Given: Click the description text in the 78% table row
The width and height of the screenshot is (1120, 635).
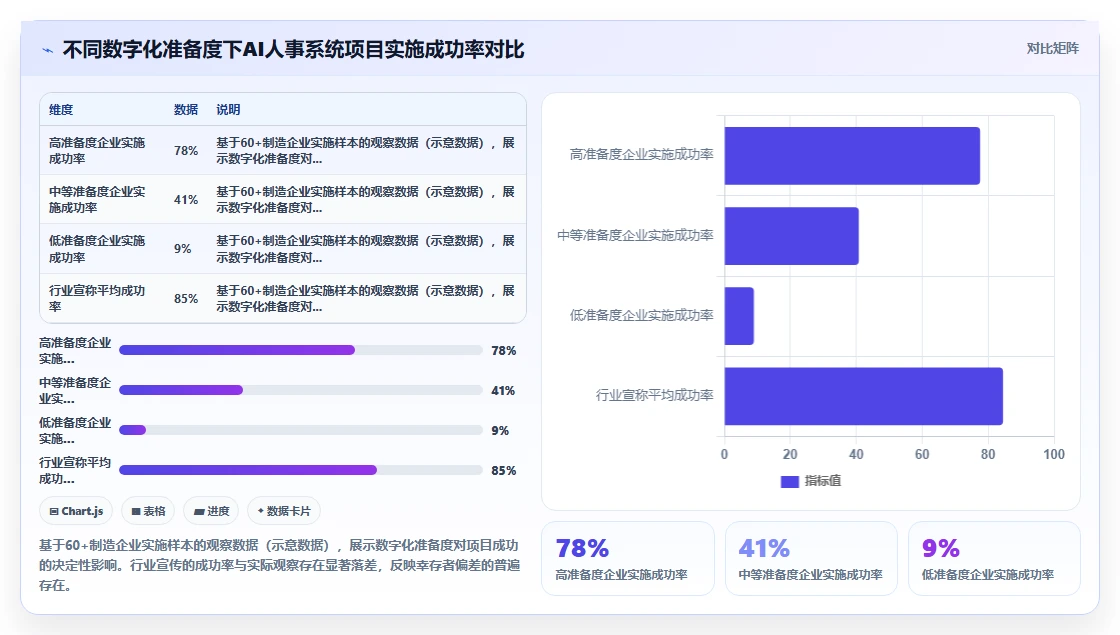Looking at the screenshot, I should pyautogui.click(x=365, y=151).
